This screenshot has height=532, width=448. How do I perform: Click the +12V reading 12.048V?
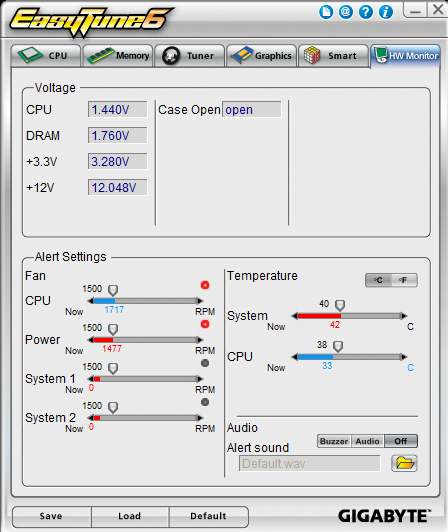pyautogui.click(x=118, y=187)
